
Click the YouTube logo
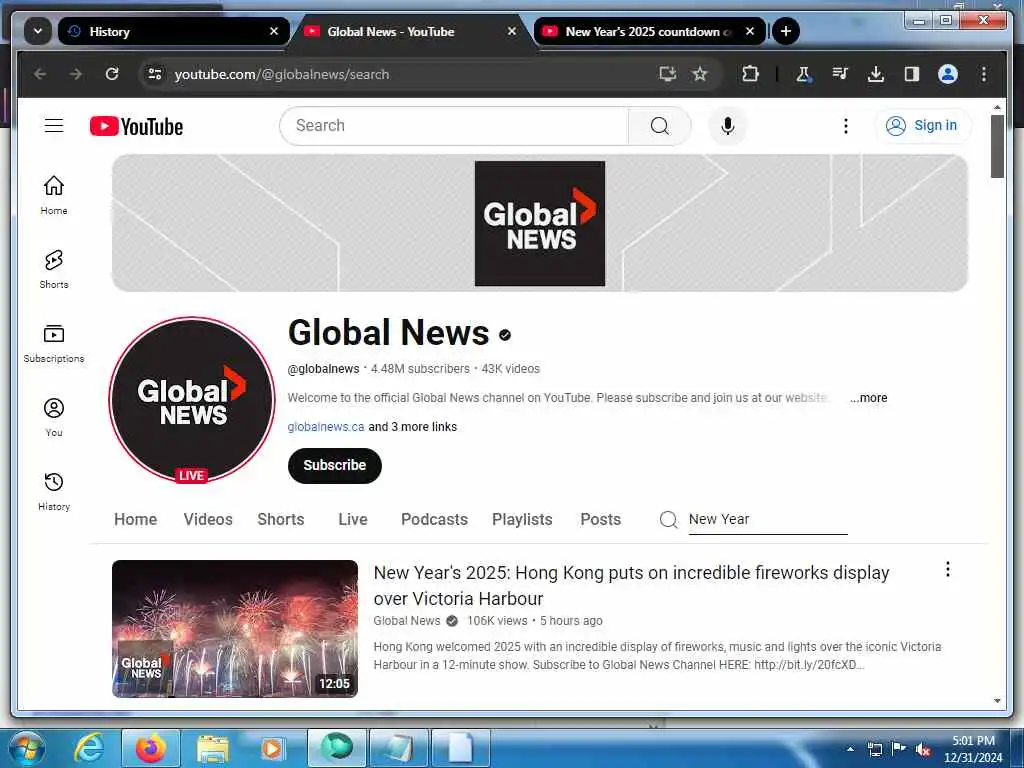(136, 126)
